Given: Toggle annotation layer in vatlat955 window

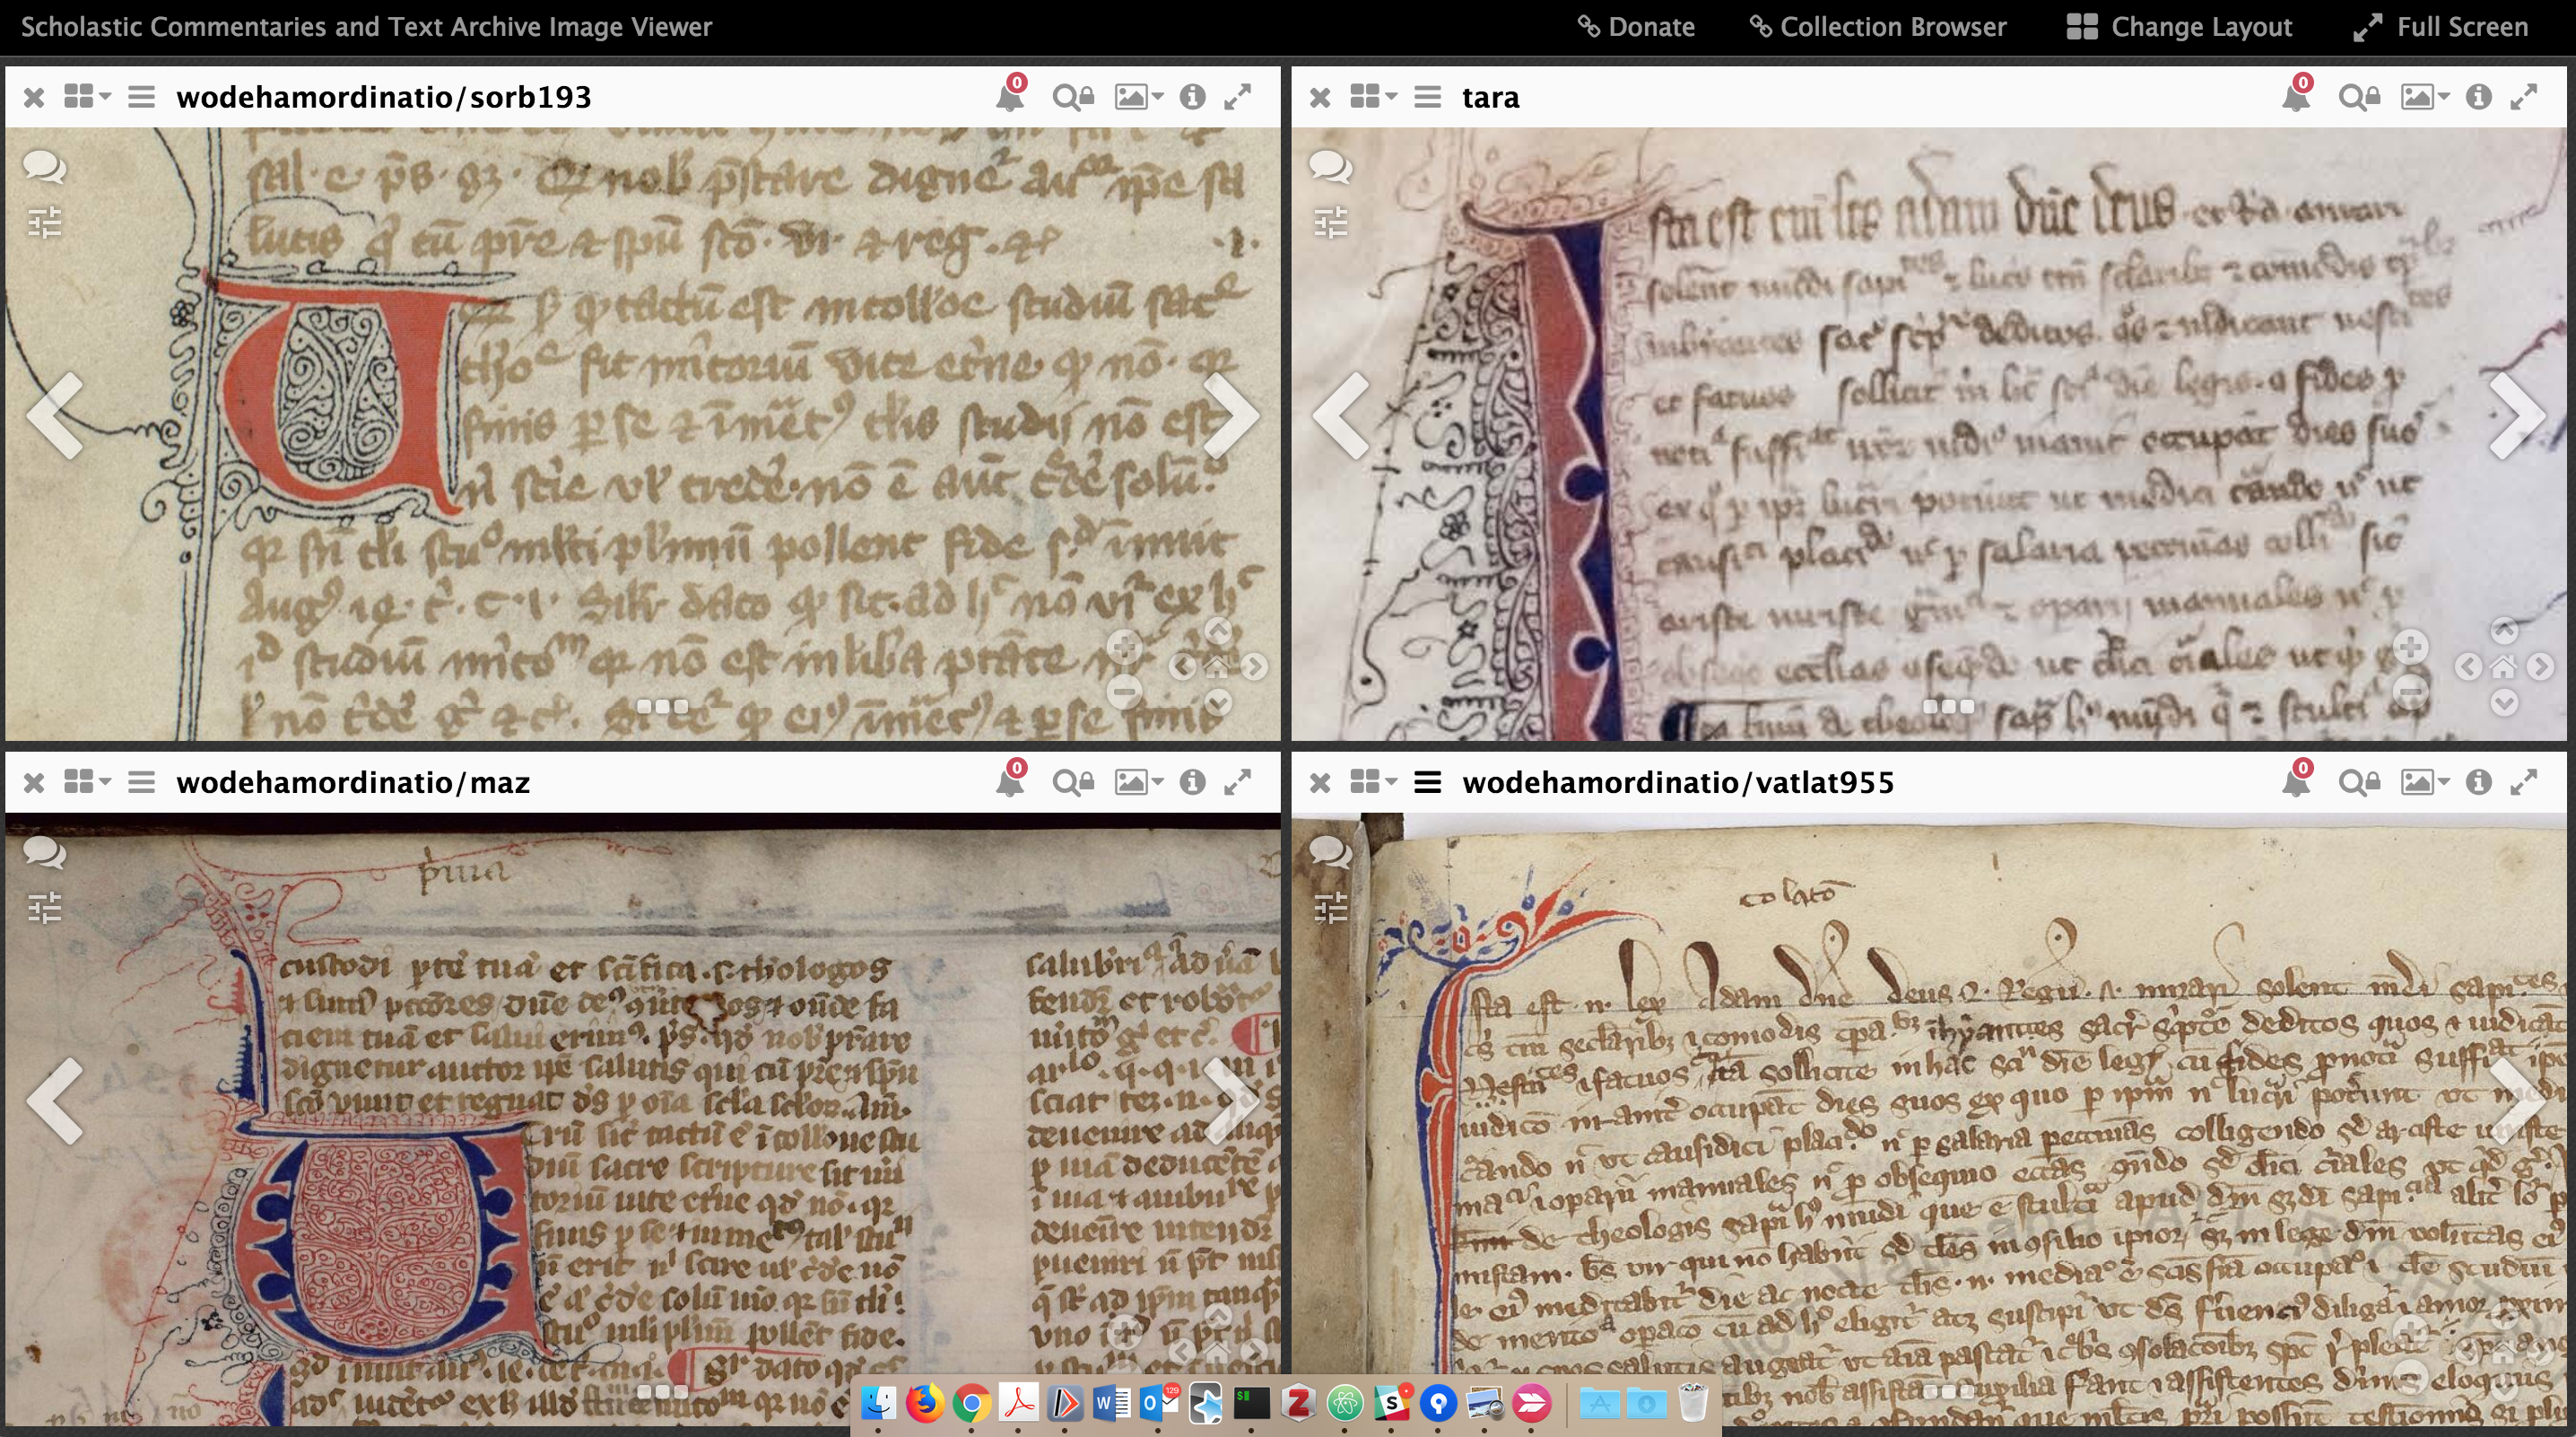Looking at the screenshot, I should (1330, 852).
